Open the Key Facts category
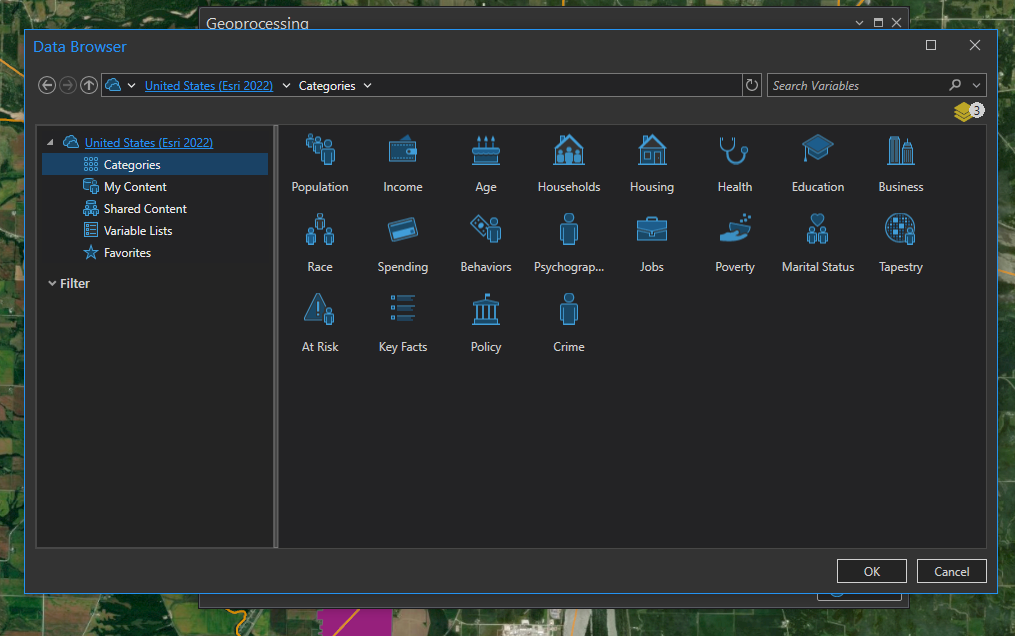The image size is (1015, 636). tap(403, 323)
